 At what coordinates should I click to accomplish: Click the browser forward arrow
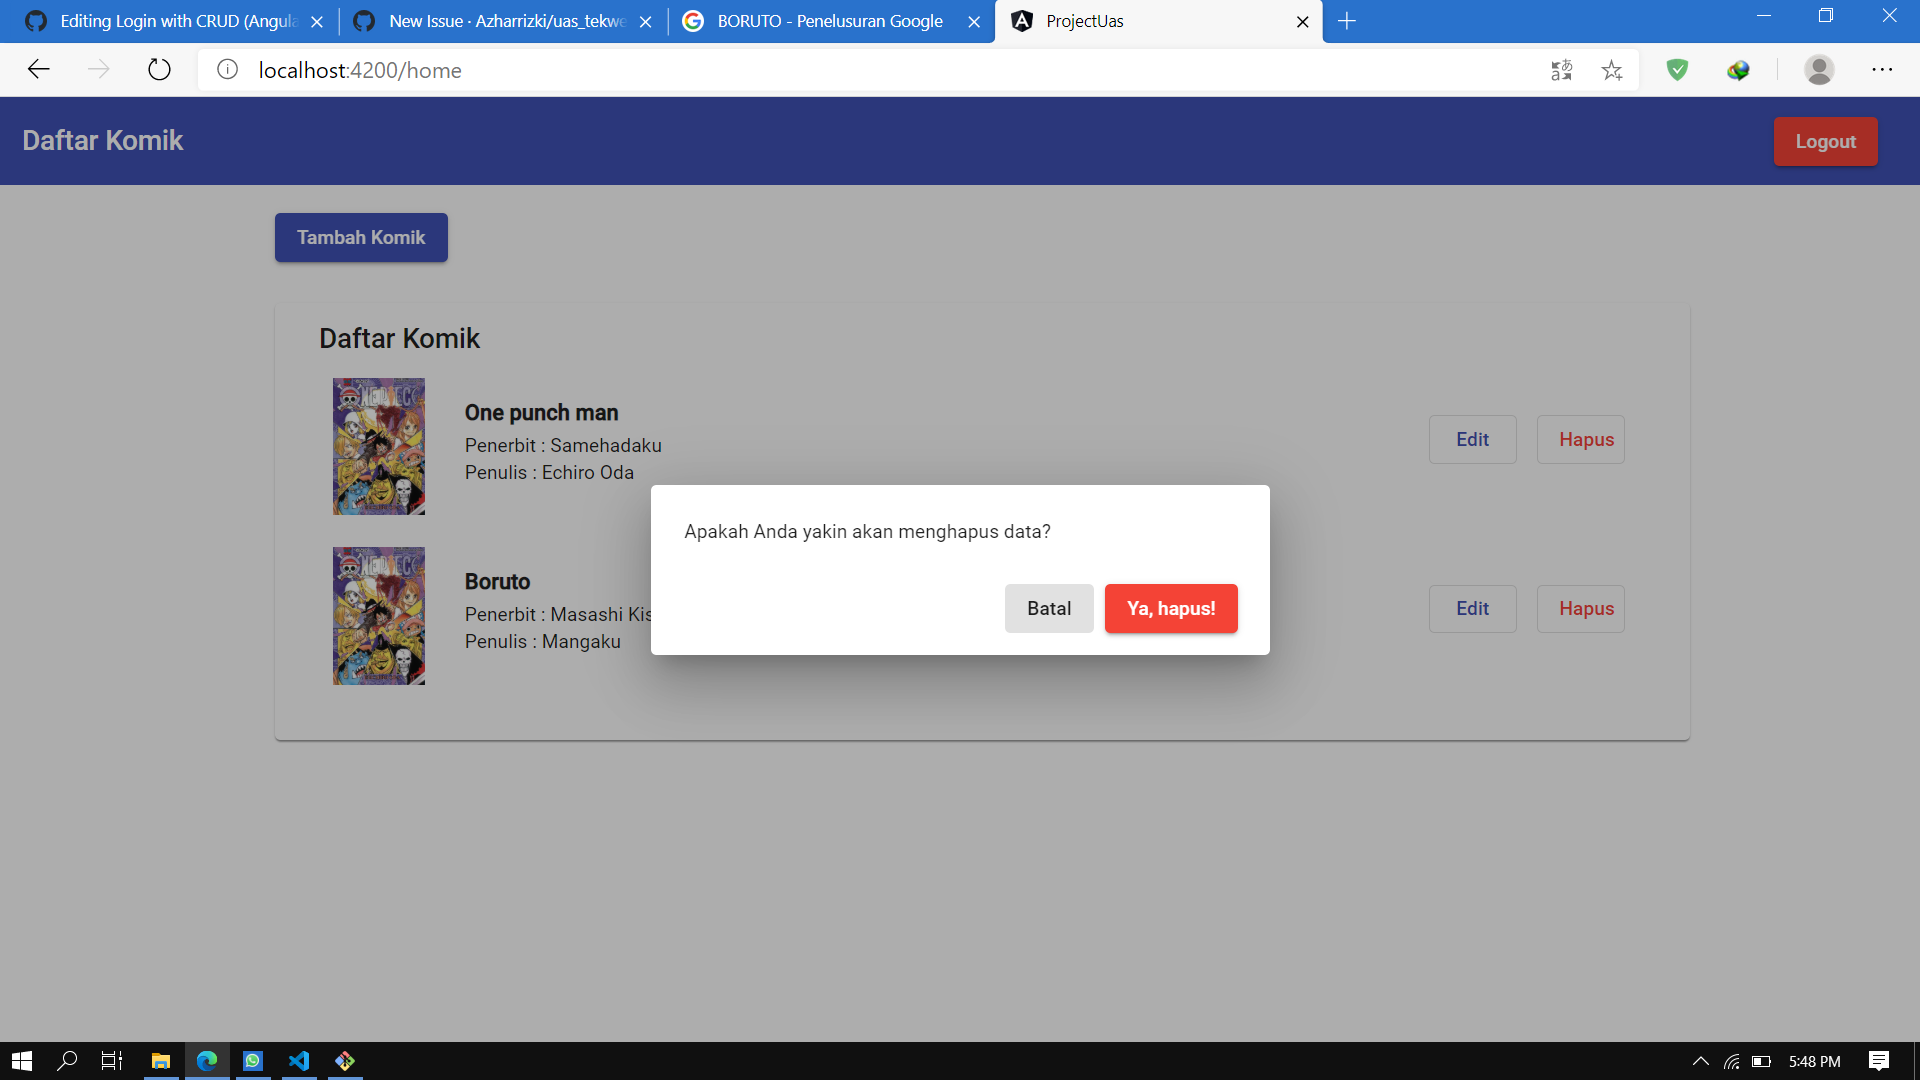pos(98,69)
